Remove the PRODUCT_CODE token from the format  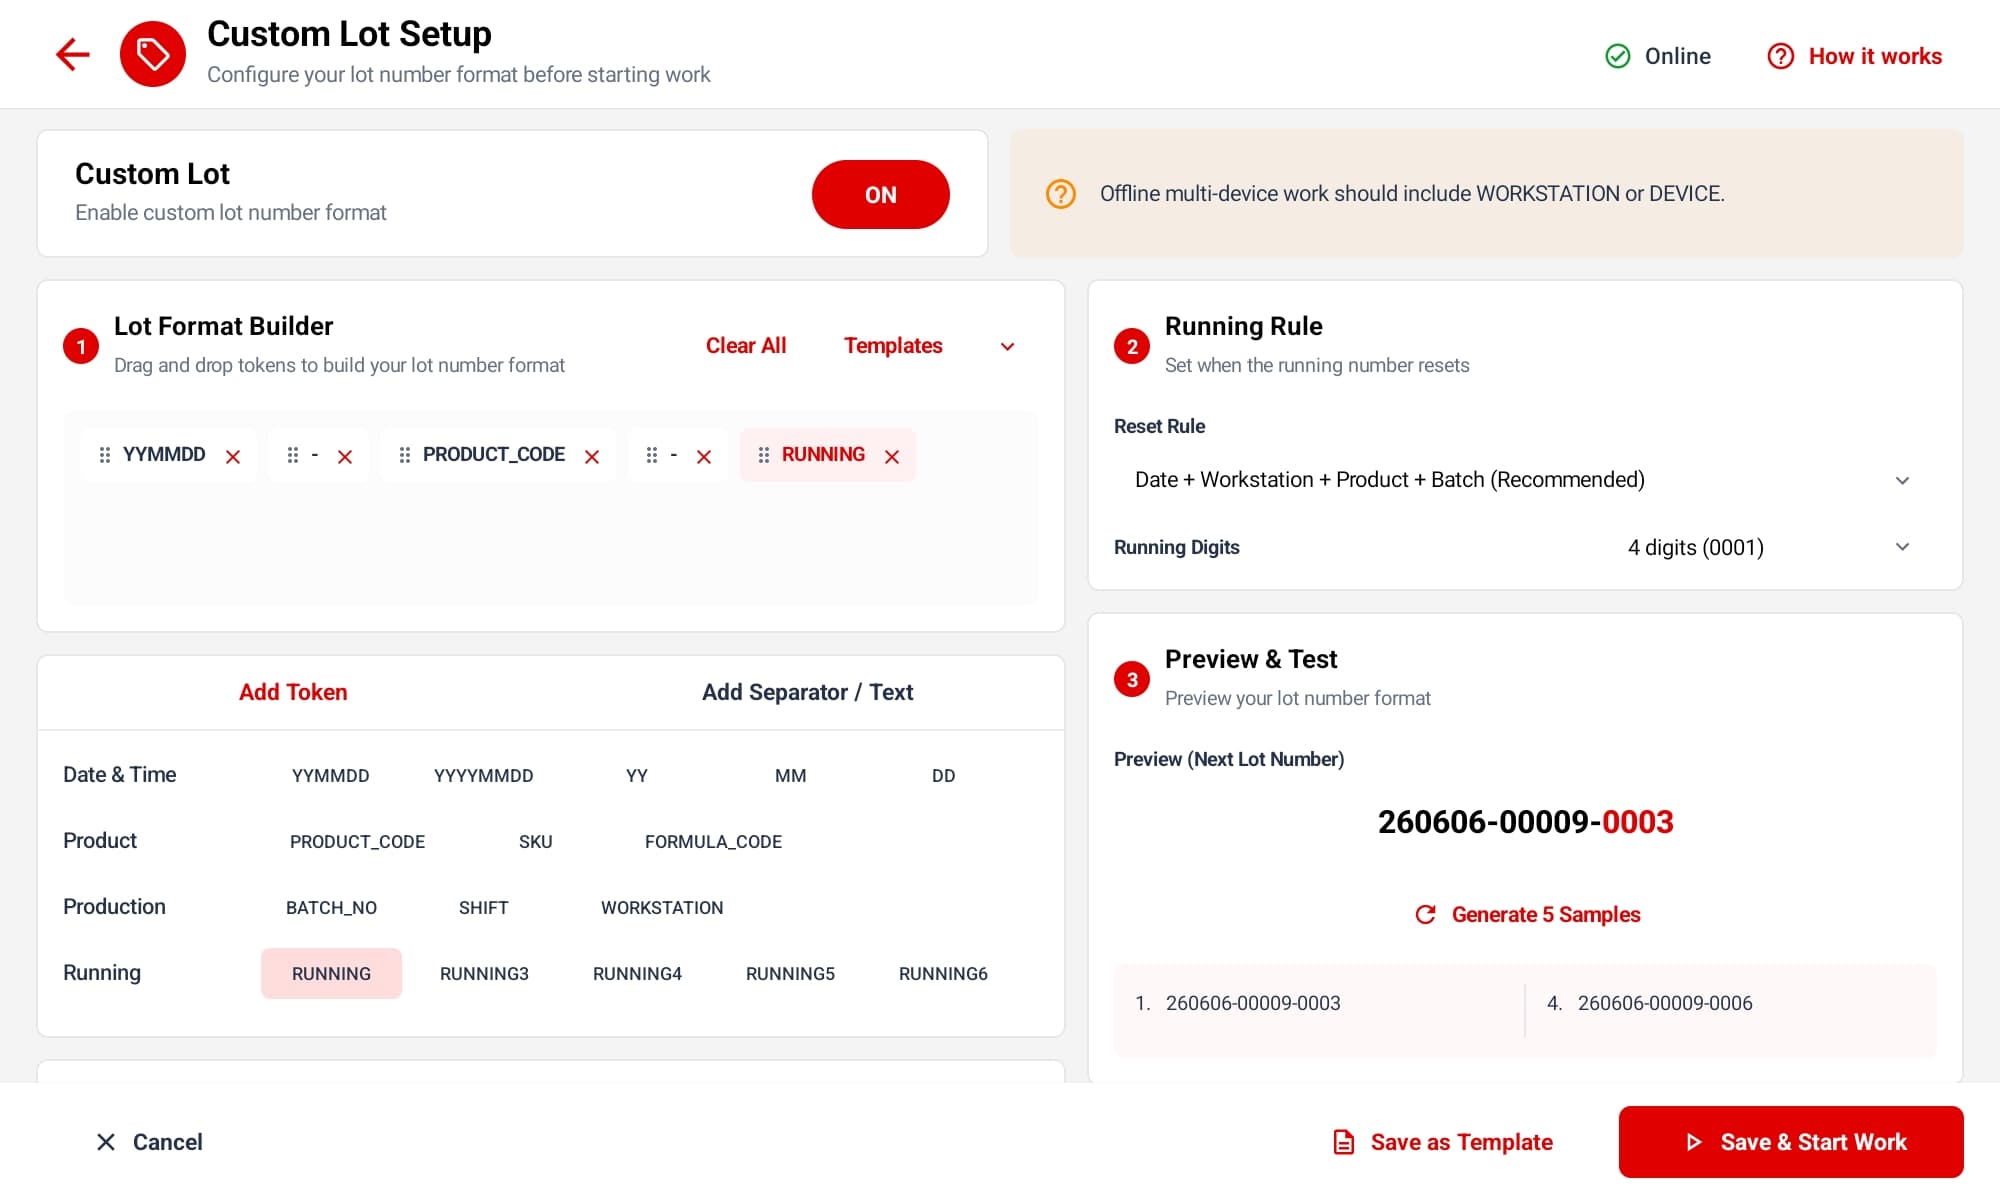pos(592,457)
